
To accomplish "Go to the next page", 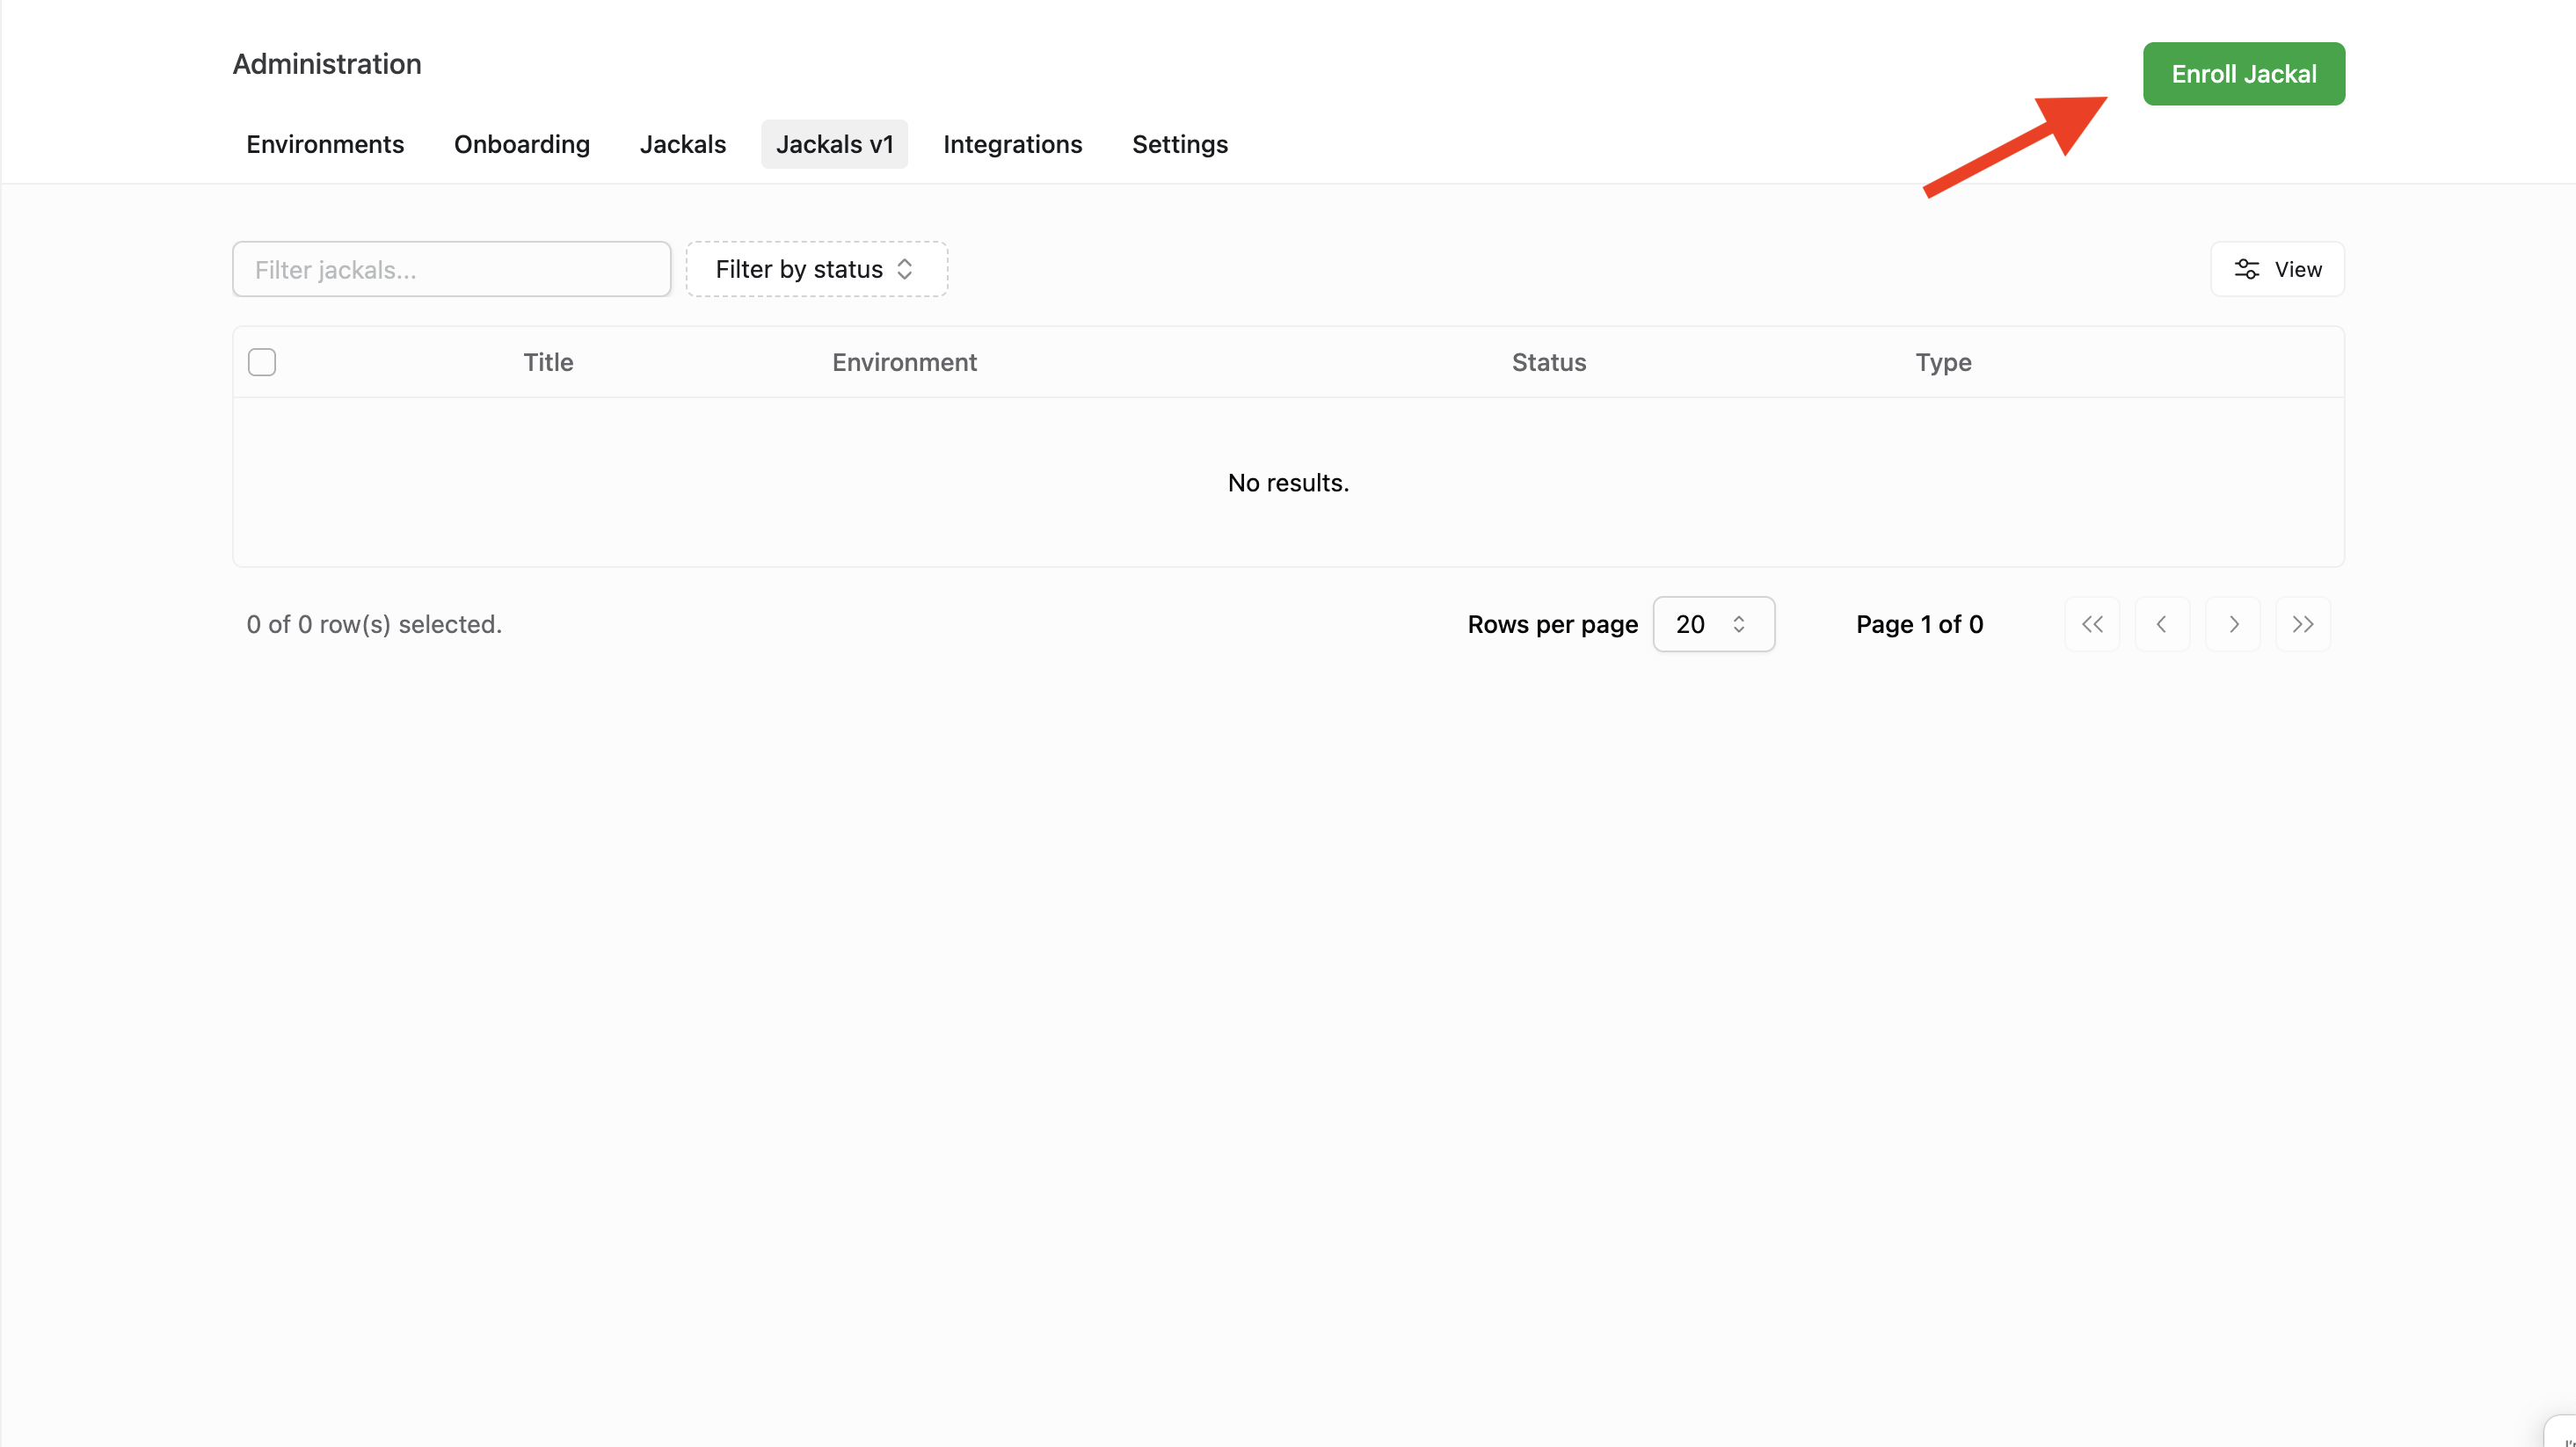I will (2233, 624).
